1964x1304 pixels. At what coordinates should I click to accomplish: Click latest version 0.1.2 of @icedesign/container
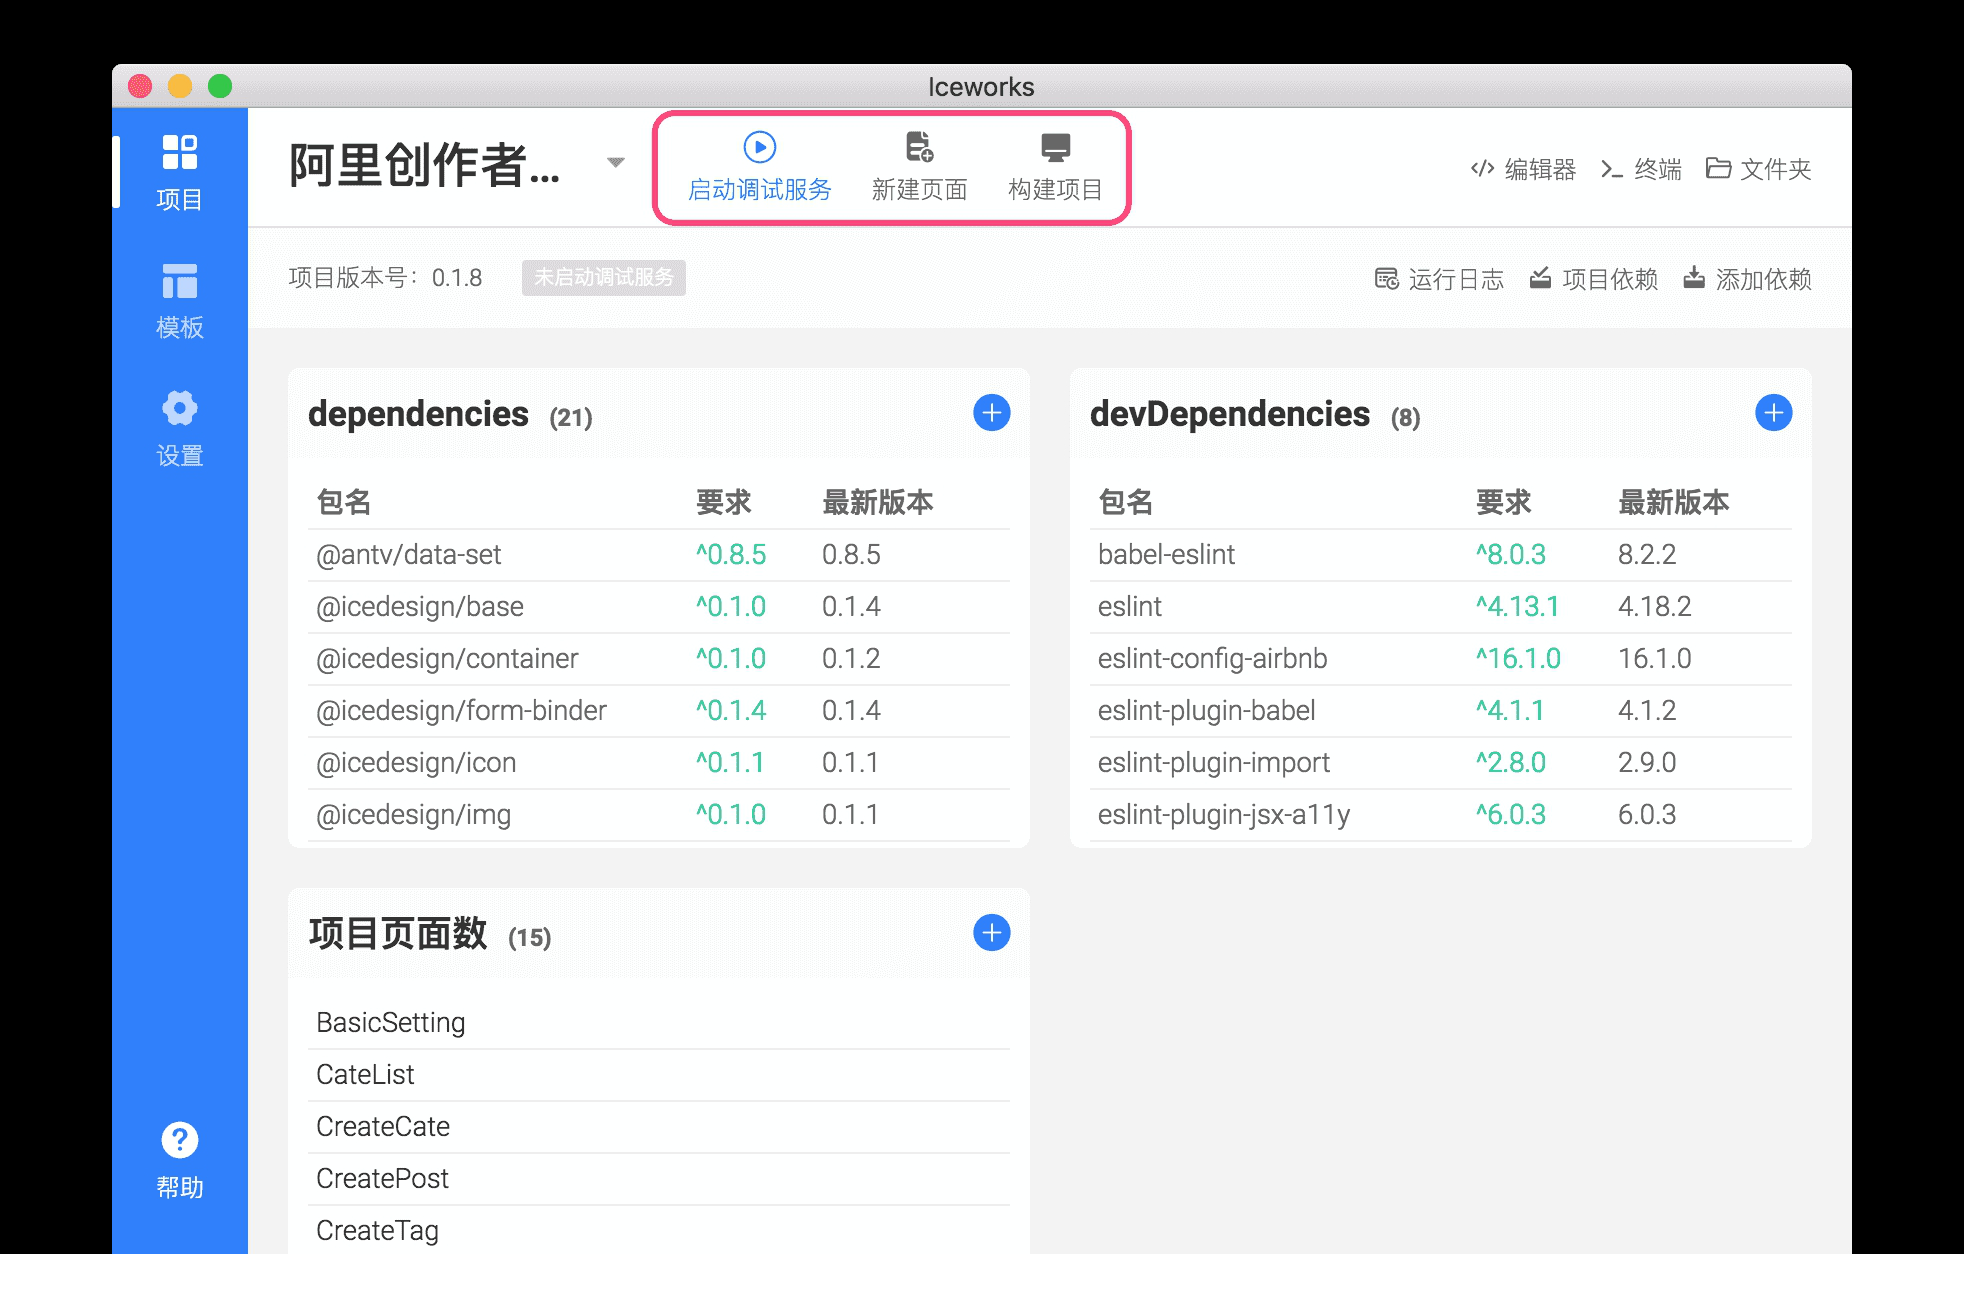[851, 659]
